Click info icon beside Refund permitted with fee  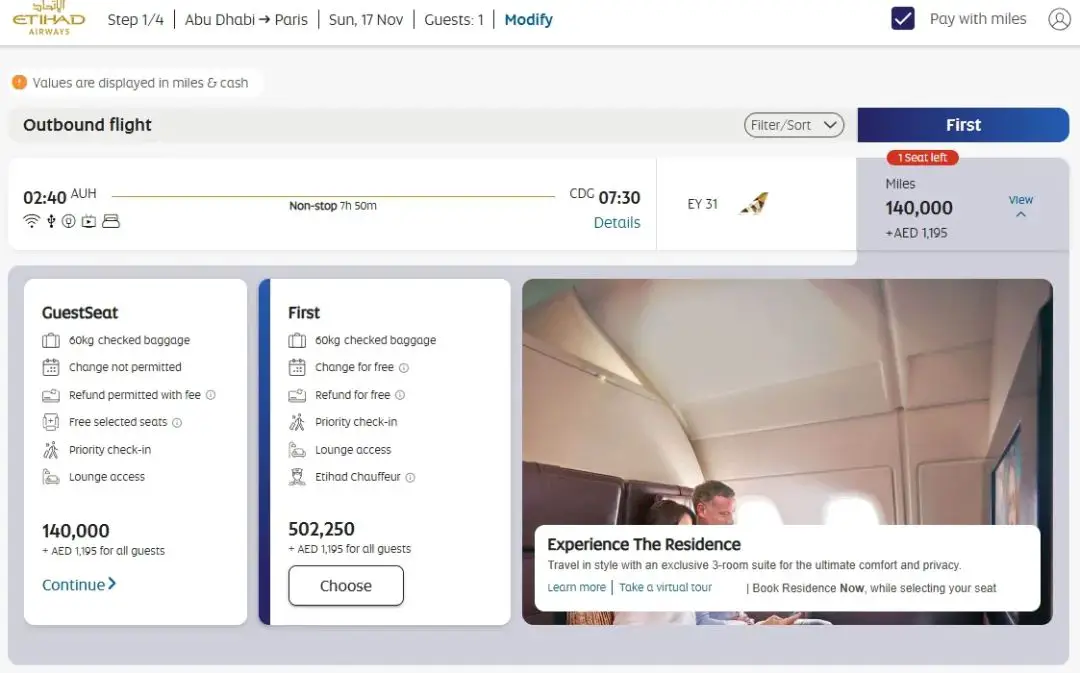click(x=211, y=395)
